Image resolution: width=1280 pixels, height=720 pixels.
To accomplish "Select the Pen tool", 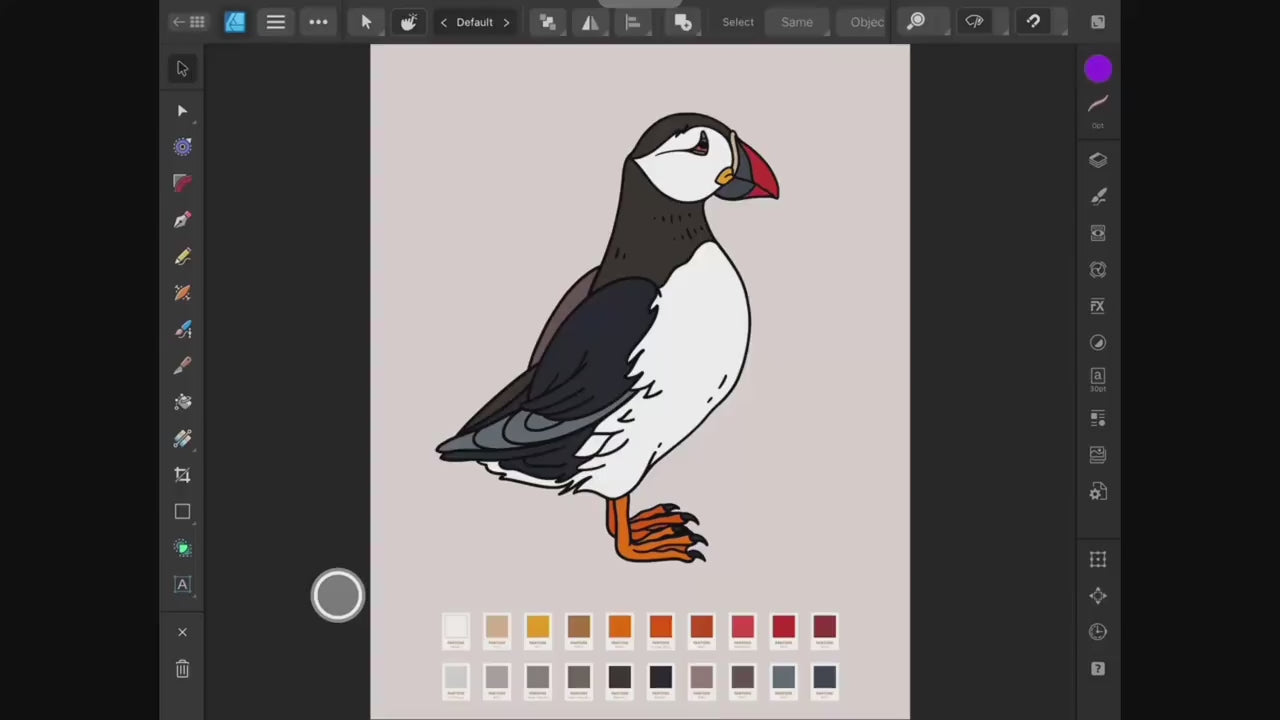I will pos(182,220).
